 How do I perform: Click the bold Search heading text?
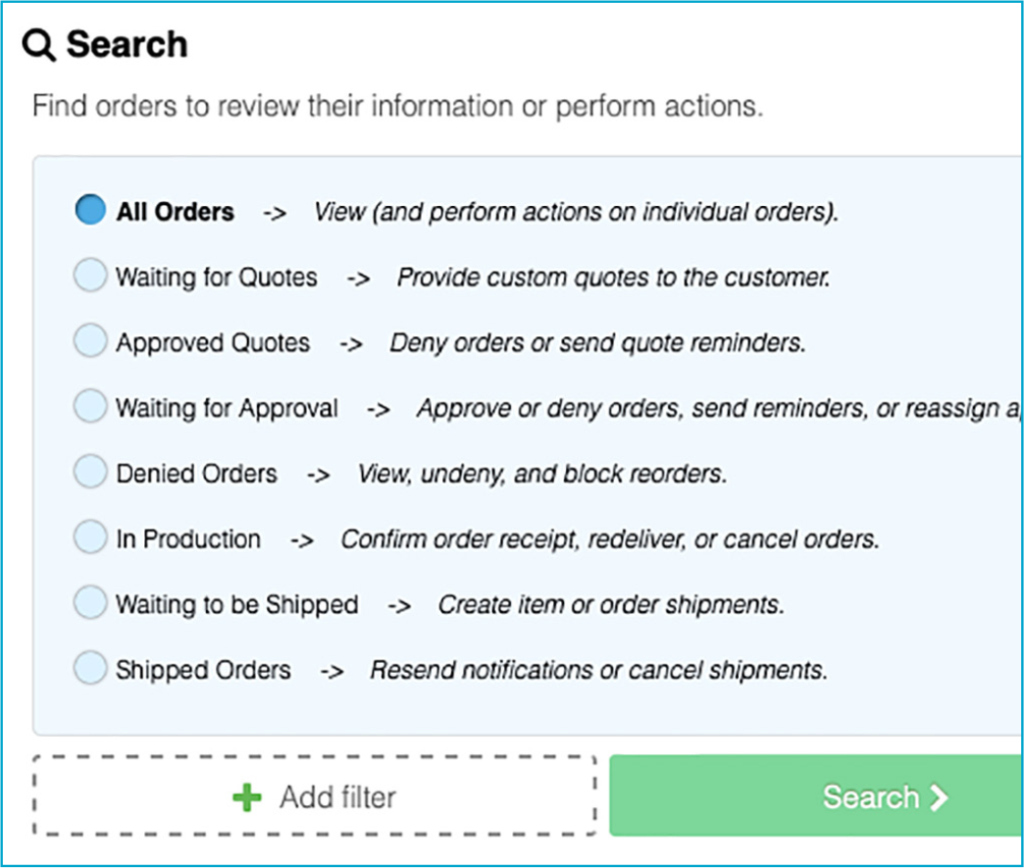[126, 45]
